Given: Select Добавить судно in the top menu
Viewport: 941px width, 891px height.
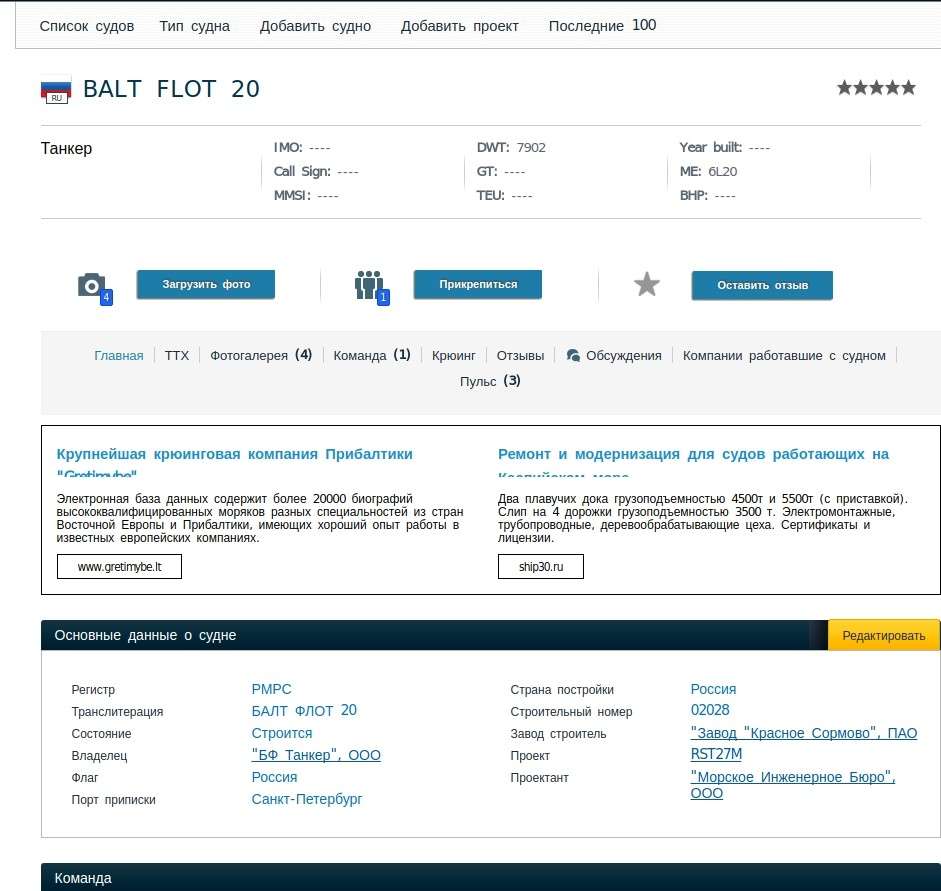Looking at the screenshot, I should click(x=315, y=26).
